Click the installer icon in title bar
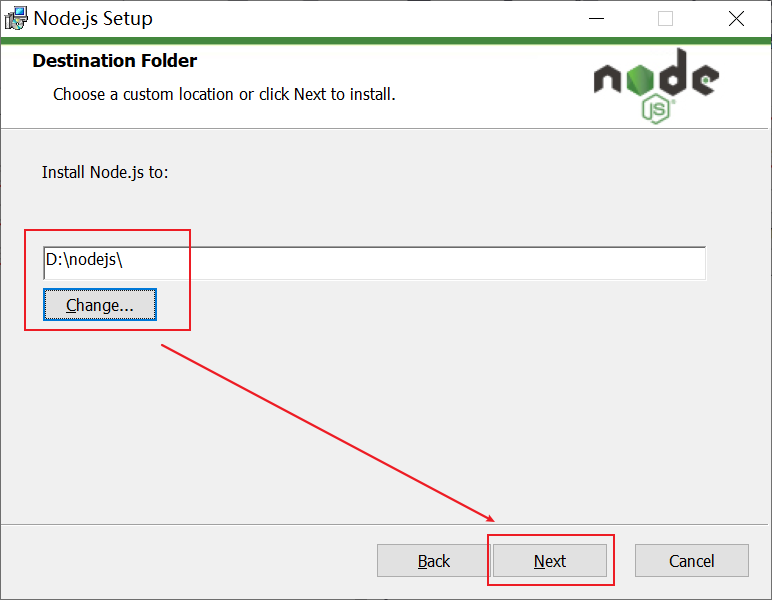 16,18
